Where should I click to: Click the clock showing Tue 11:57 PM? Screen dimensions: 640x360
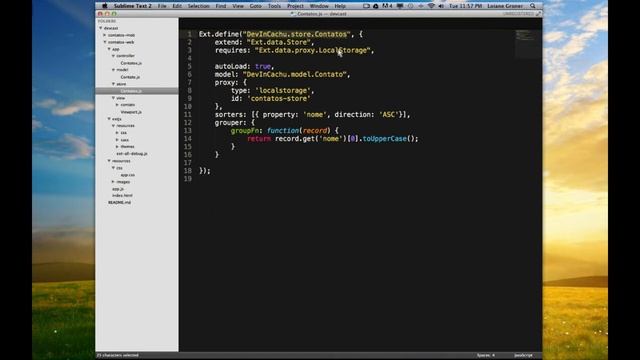[x=465, y=6]
